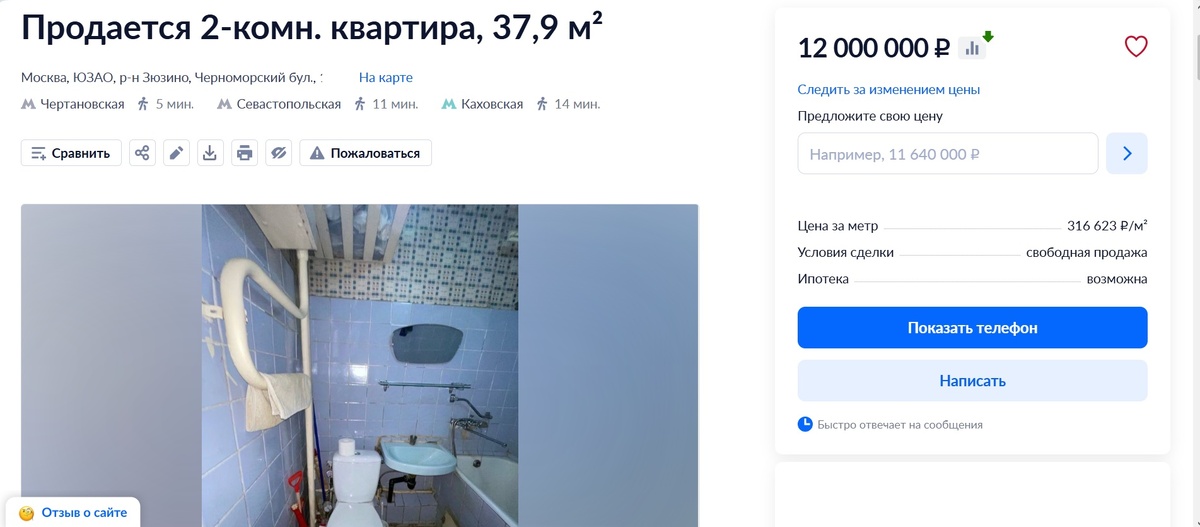Open the Севастопольская metro station link
Image resolution: width=1200 pixels, height=527 pixels.
point(289,104)
